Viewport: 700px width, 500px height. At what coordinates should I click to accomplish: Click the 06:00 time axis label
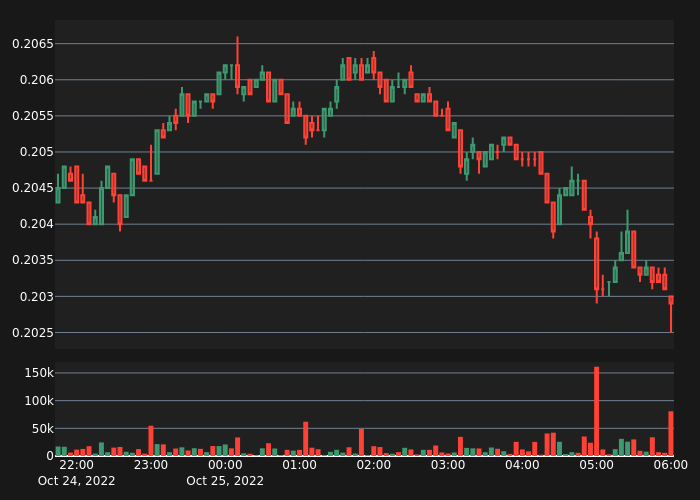[x=671, y=465]
